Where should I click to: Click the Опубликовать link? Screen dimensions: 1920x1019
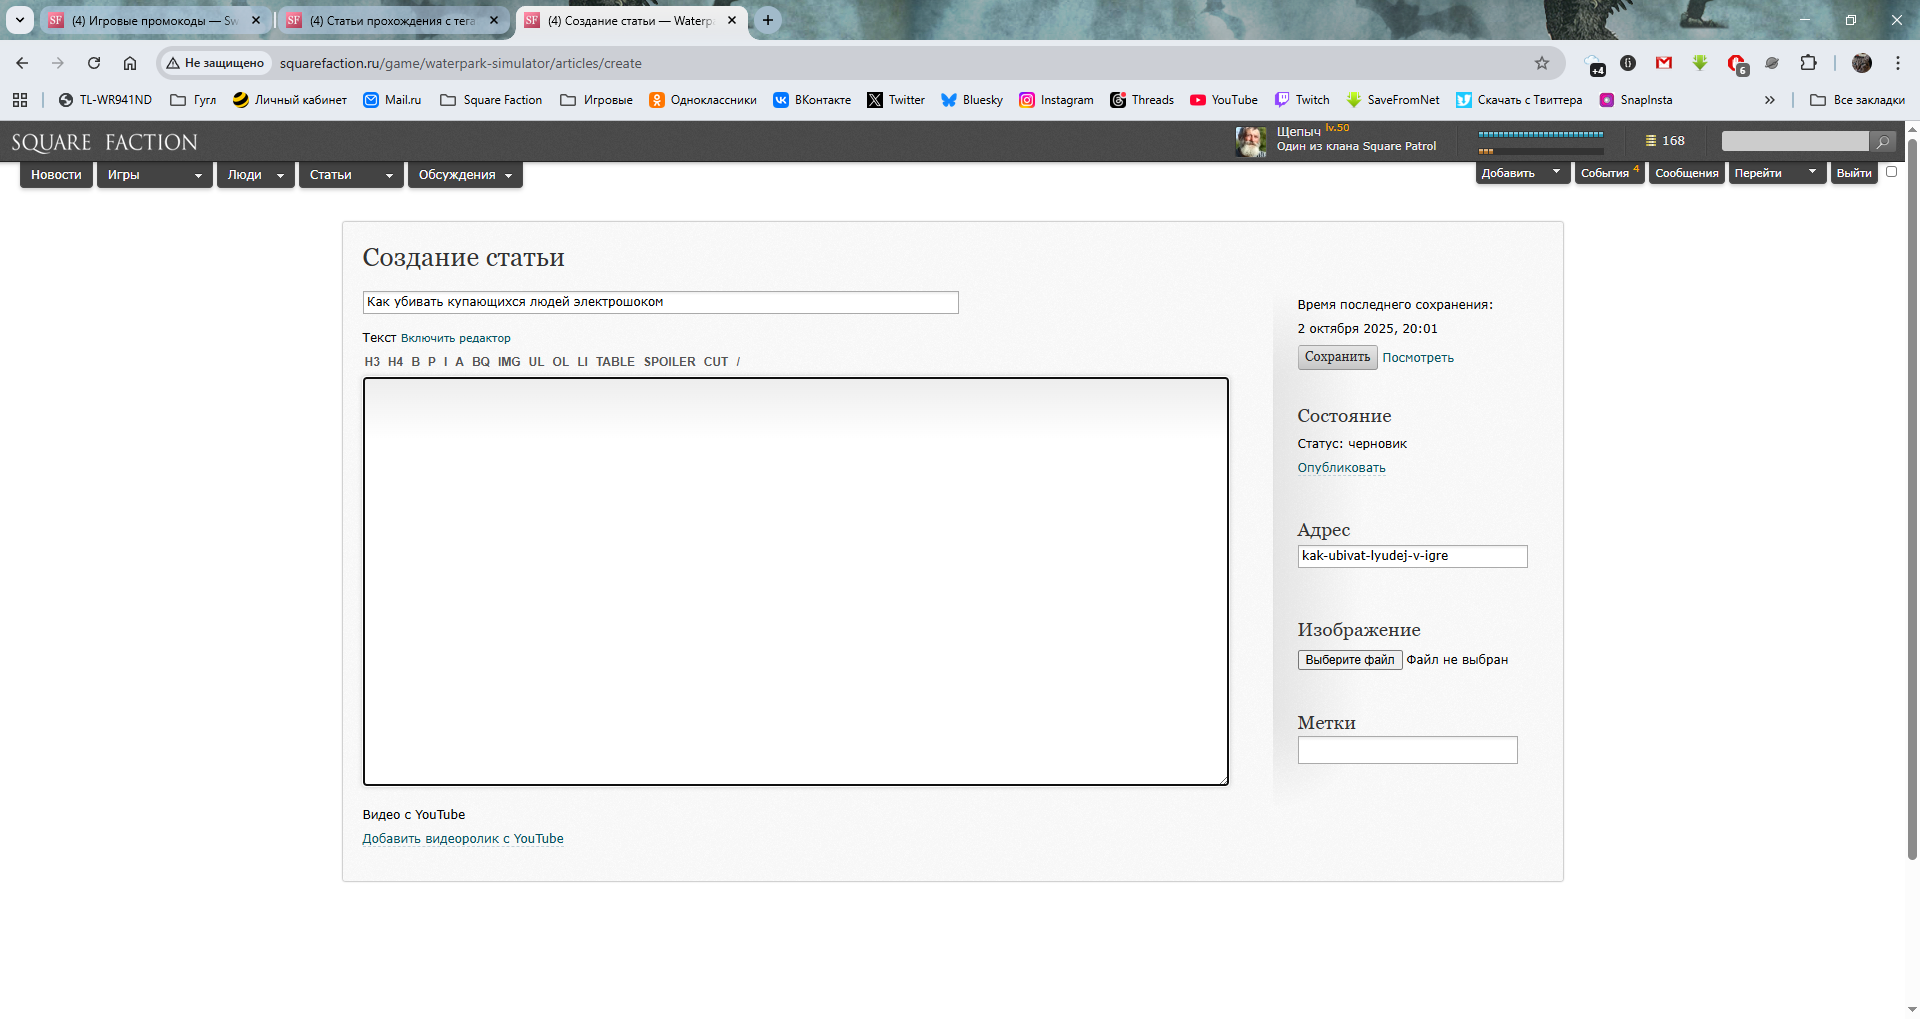tap(1341, 468)
